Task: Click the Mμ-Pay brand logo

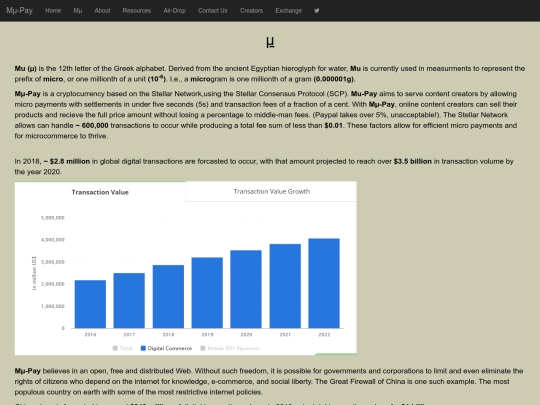Action: click(x=19, y=11)
